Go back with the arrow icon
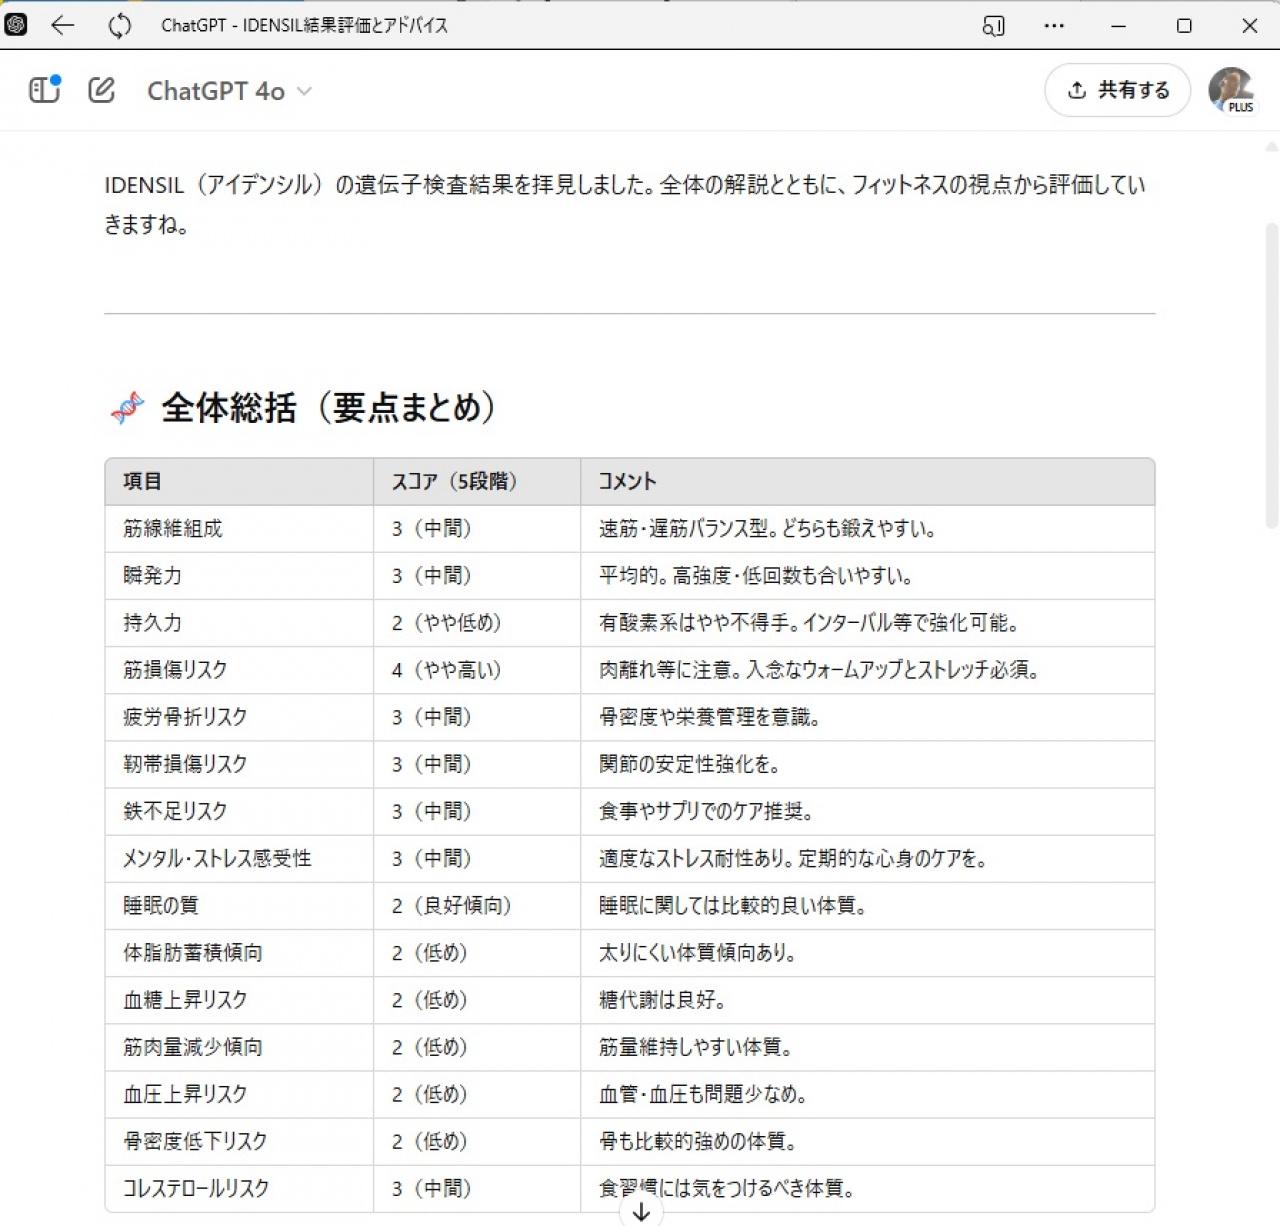The image size is (1280, 1226). click(x=63, y=26)
